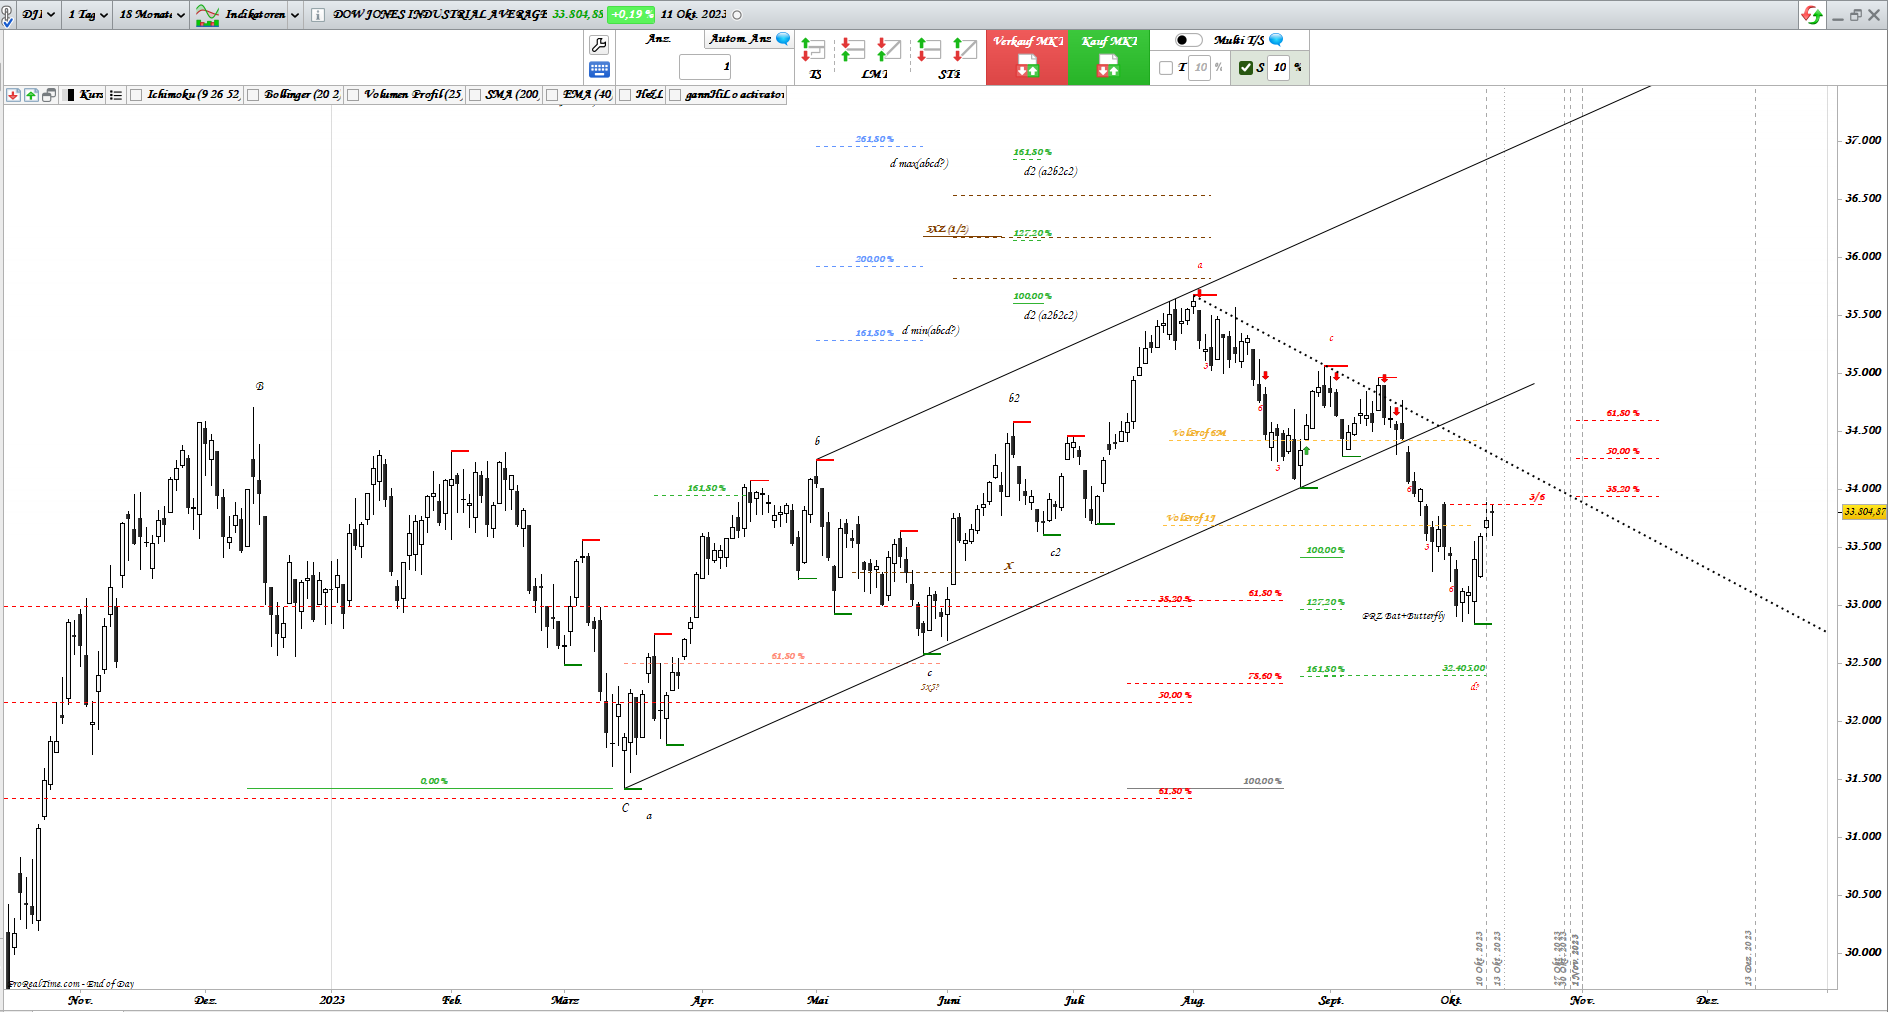Click the Indikatoren button label
Image resolution: width=1888 pixels, height=1012 pixels.
(255, 15)
